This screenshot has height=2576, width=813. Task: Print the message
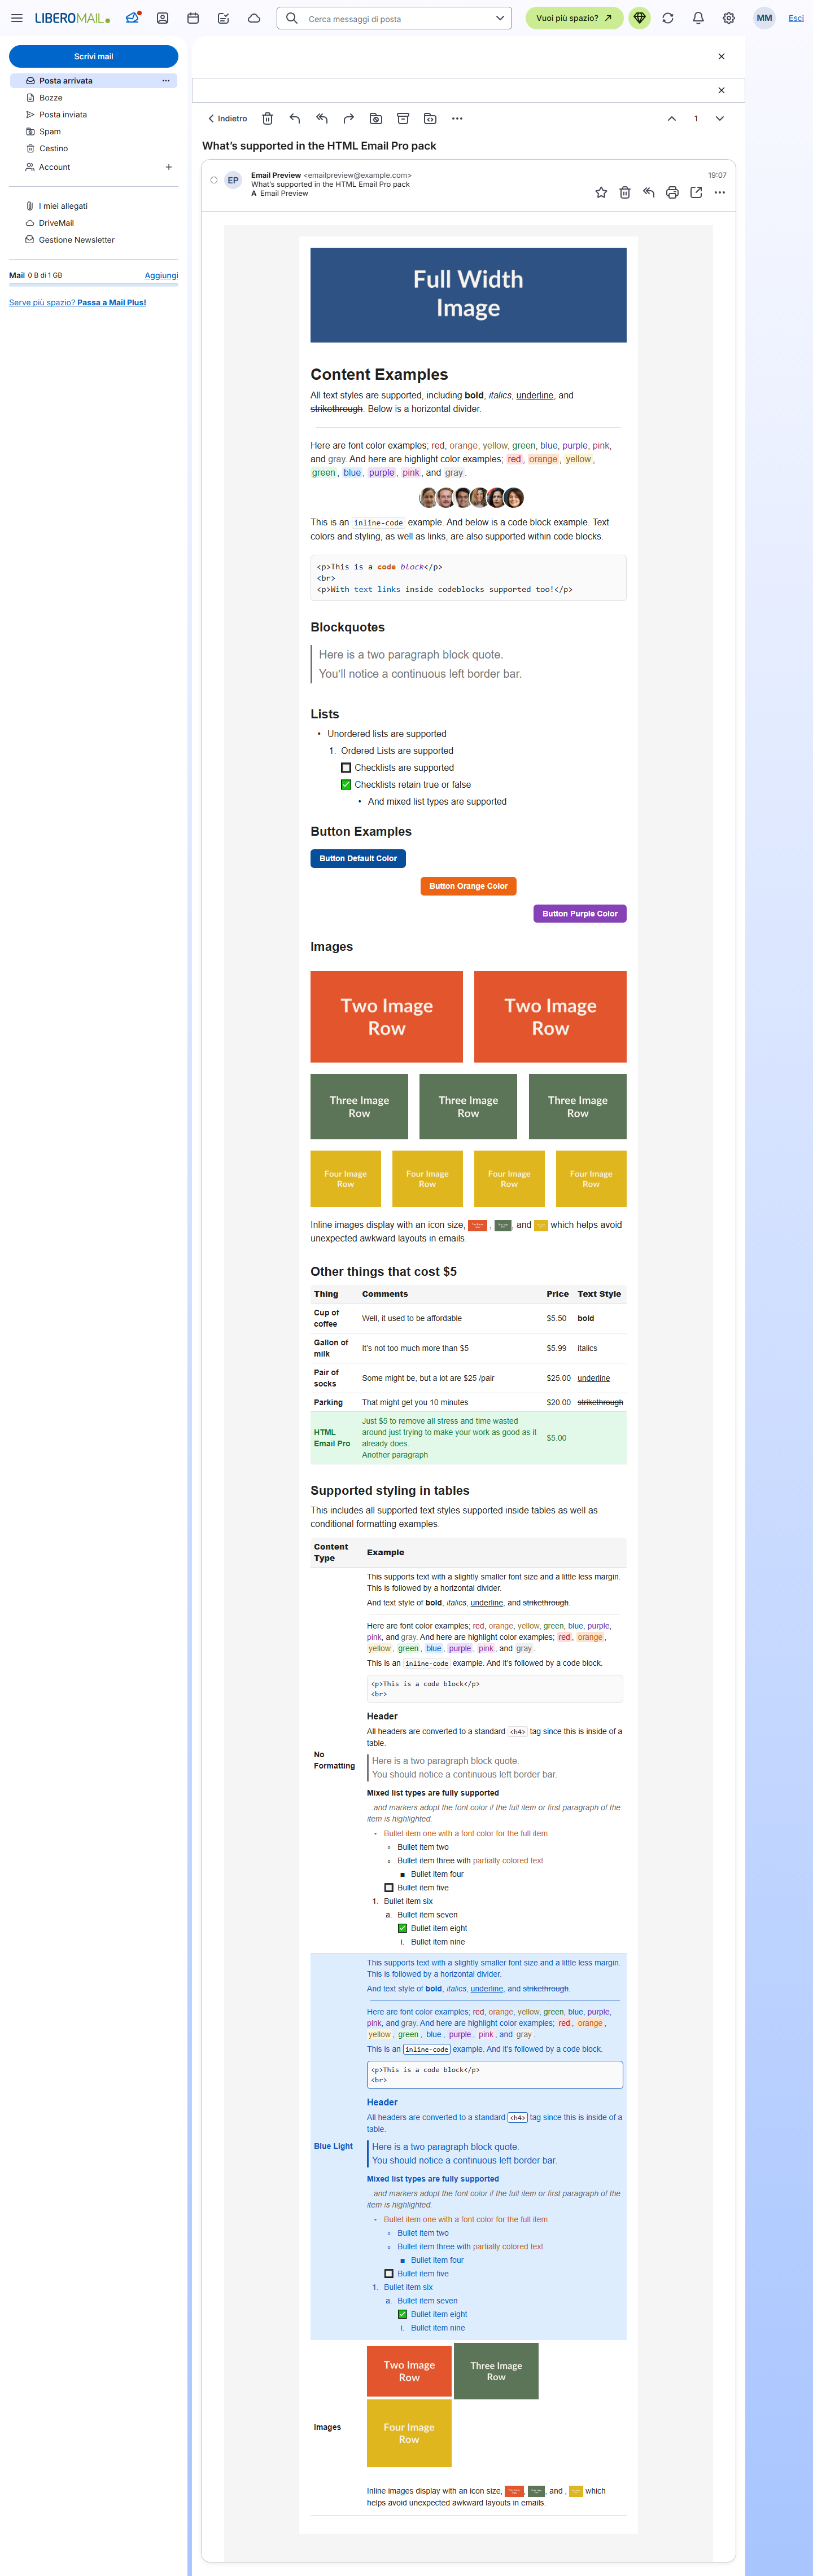click(672, 192)
